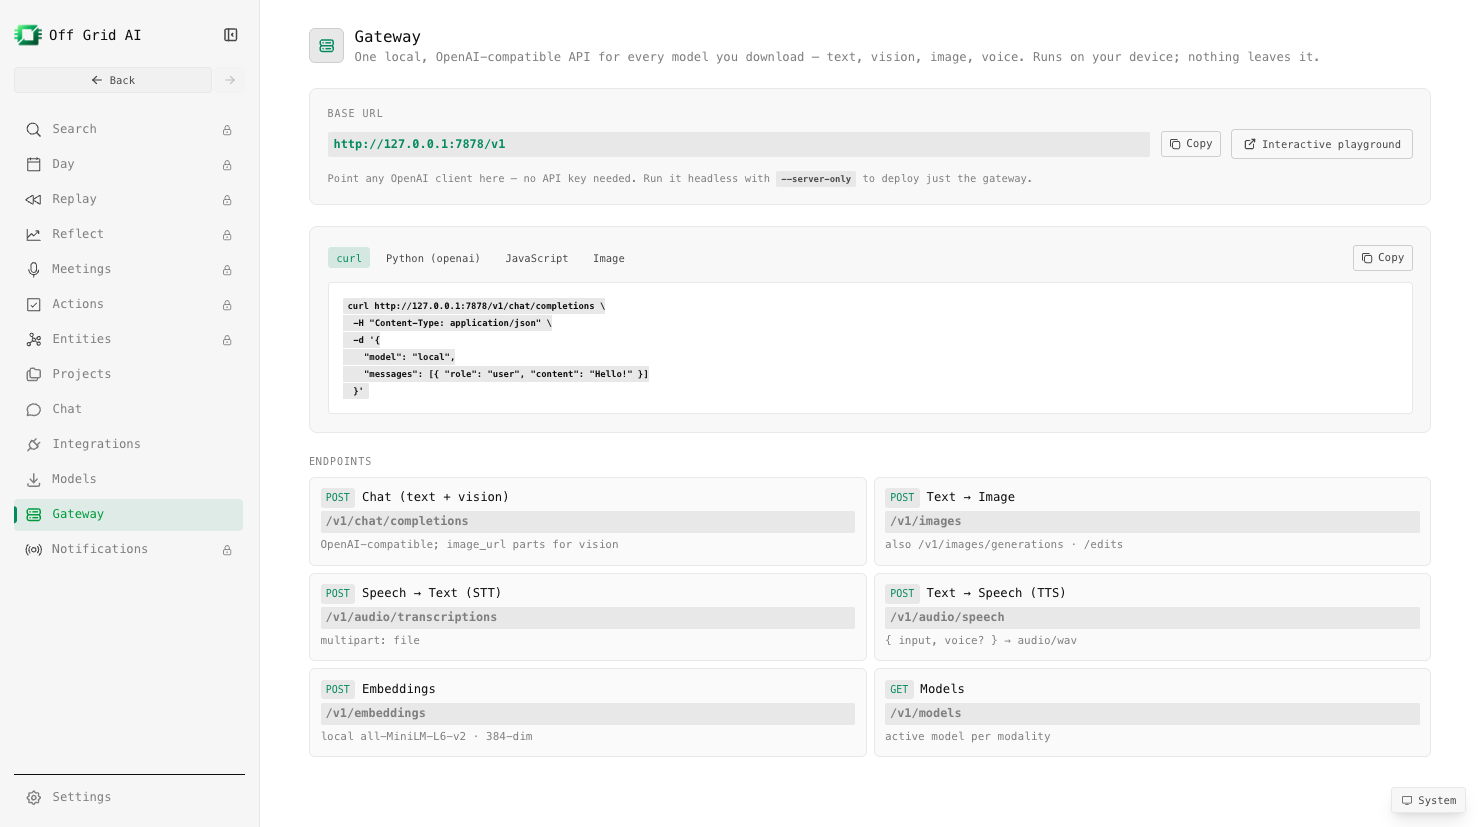Switch to the Image tab
This screenshot has height=827, width=1480.
(x=609, y=258)
